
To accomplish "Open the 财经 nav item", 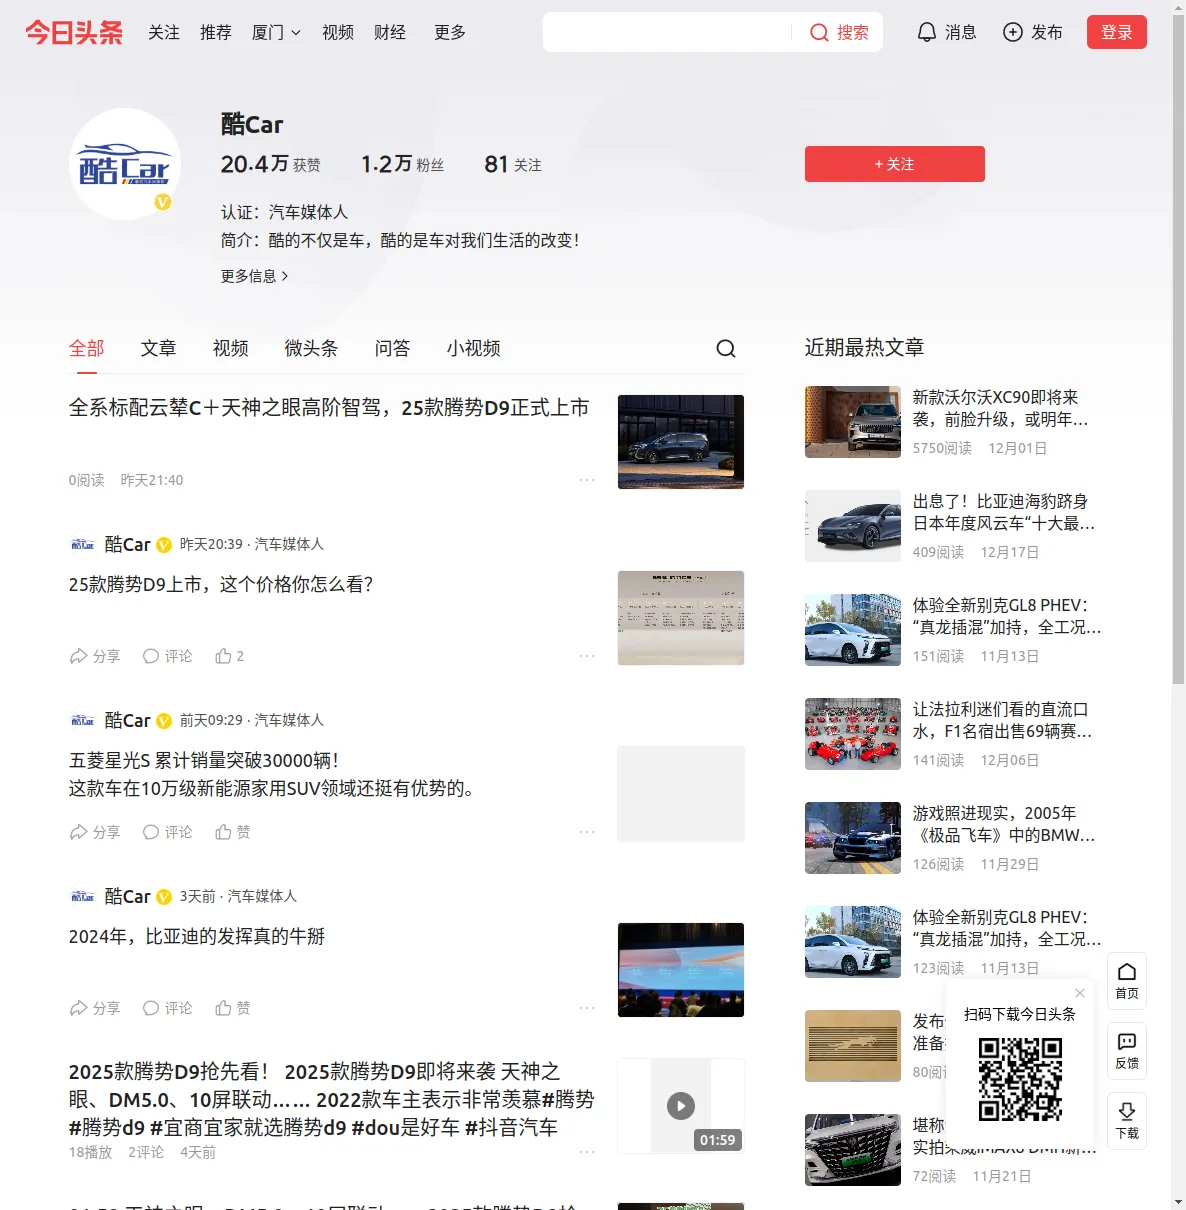I will [x=390, y=32].
